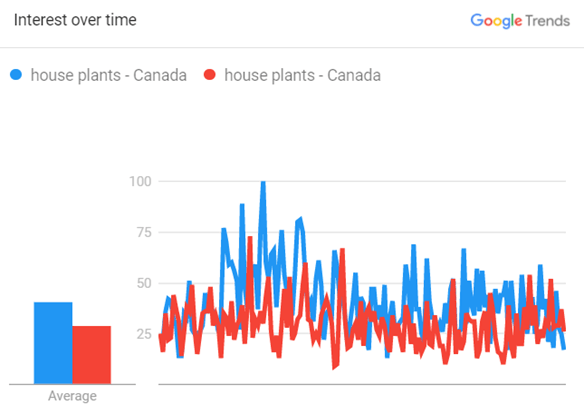Select the blue Average bar

click(53, 343)
